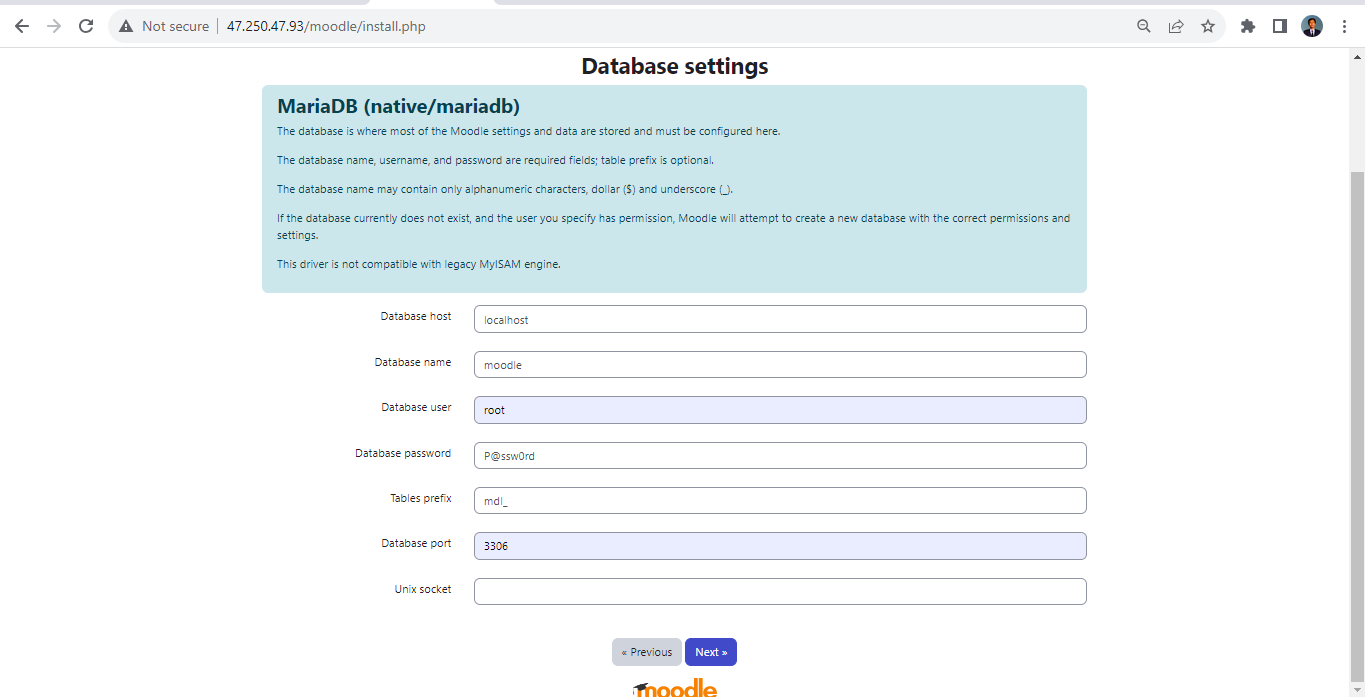Edit the Tables prefix field
Screen dimensions: 1365x697
[780, 501]
